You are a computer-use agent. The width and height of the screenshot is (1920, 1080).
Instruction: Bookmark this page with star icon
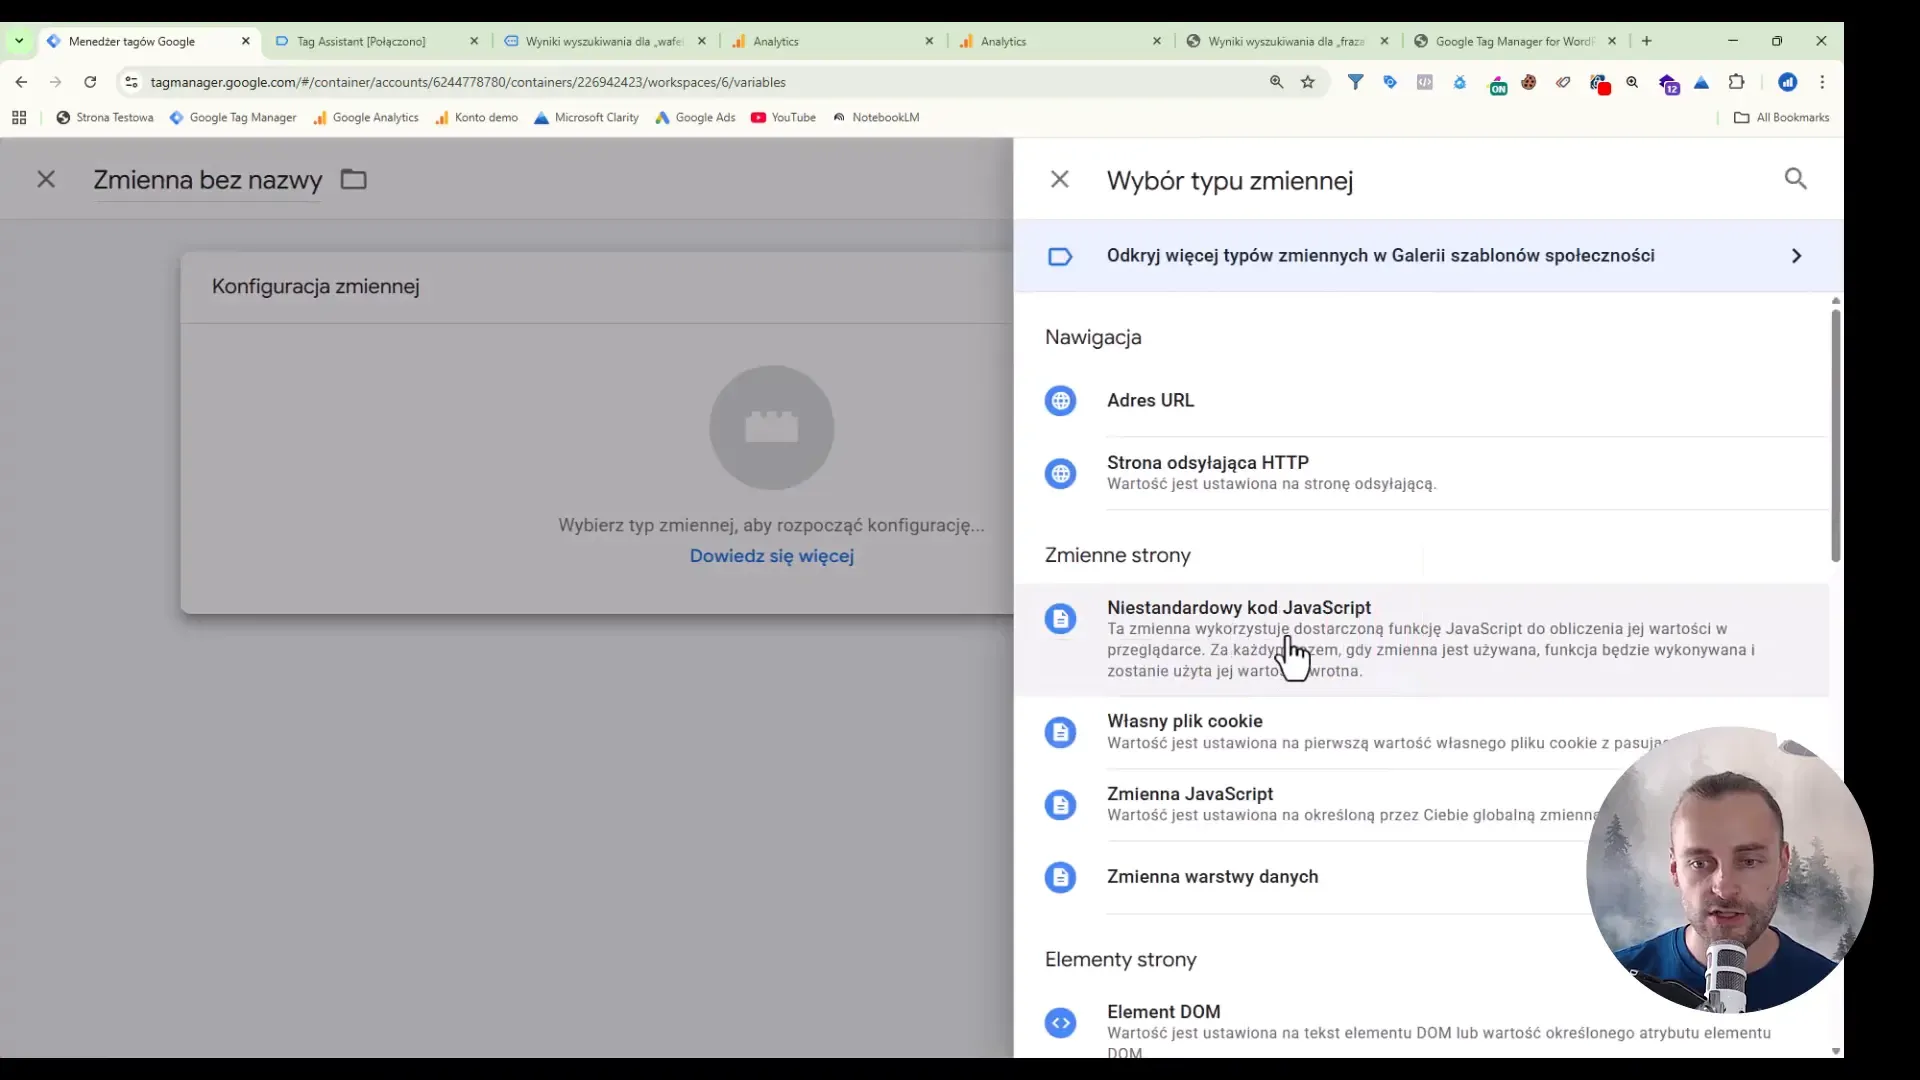(1308, 82)
